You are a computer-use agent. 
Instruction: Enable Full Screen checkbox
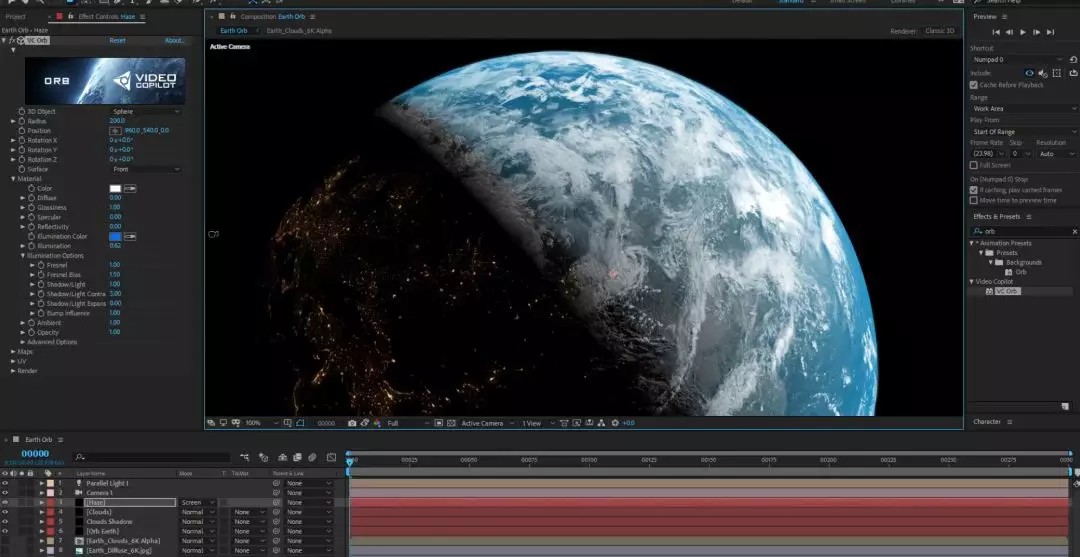pos(974,165)
